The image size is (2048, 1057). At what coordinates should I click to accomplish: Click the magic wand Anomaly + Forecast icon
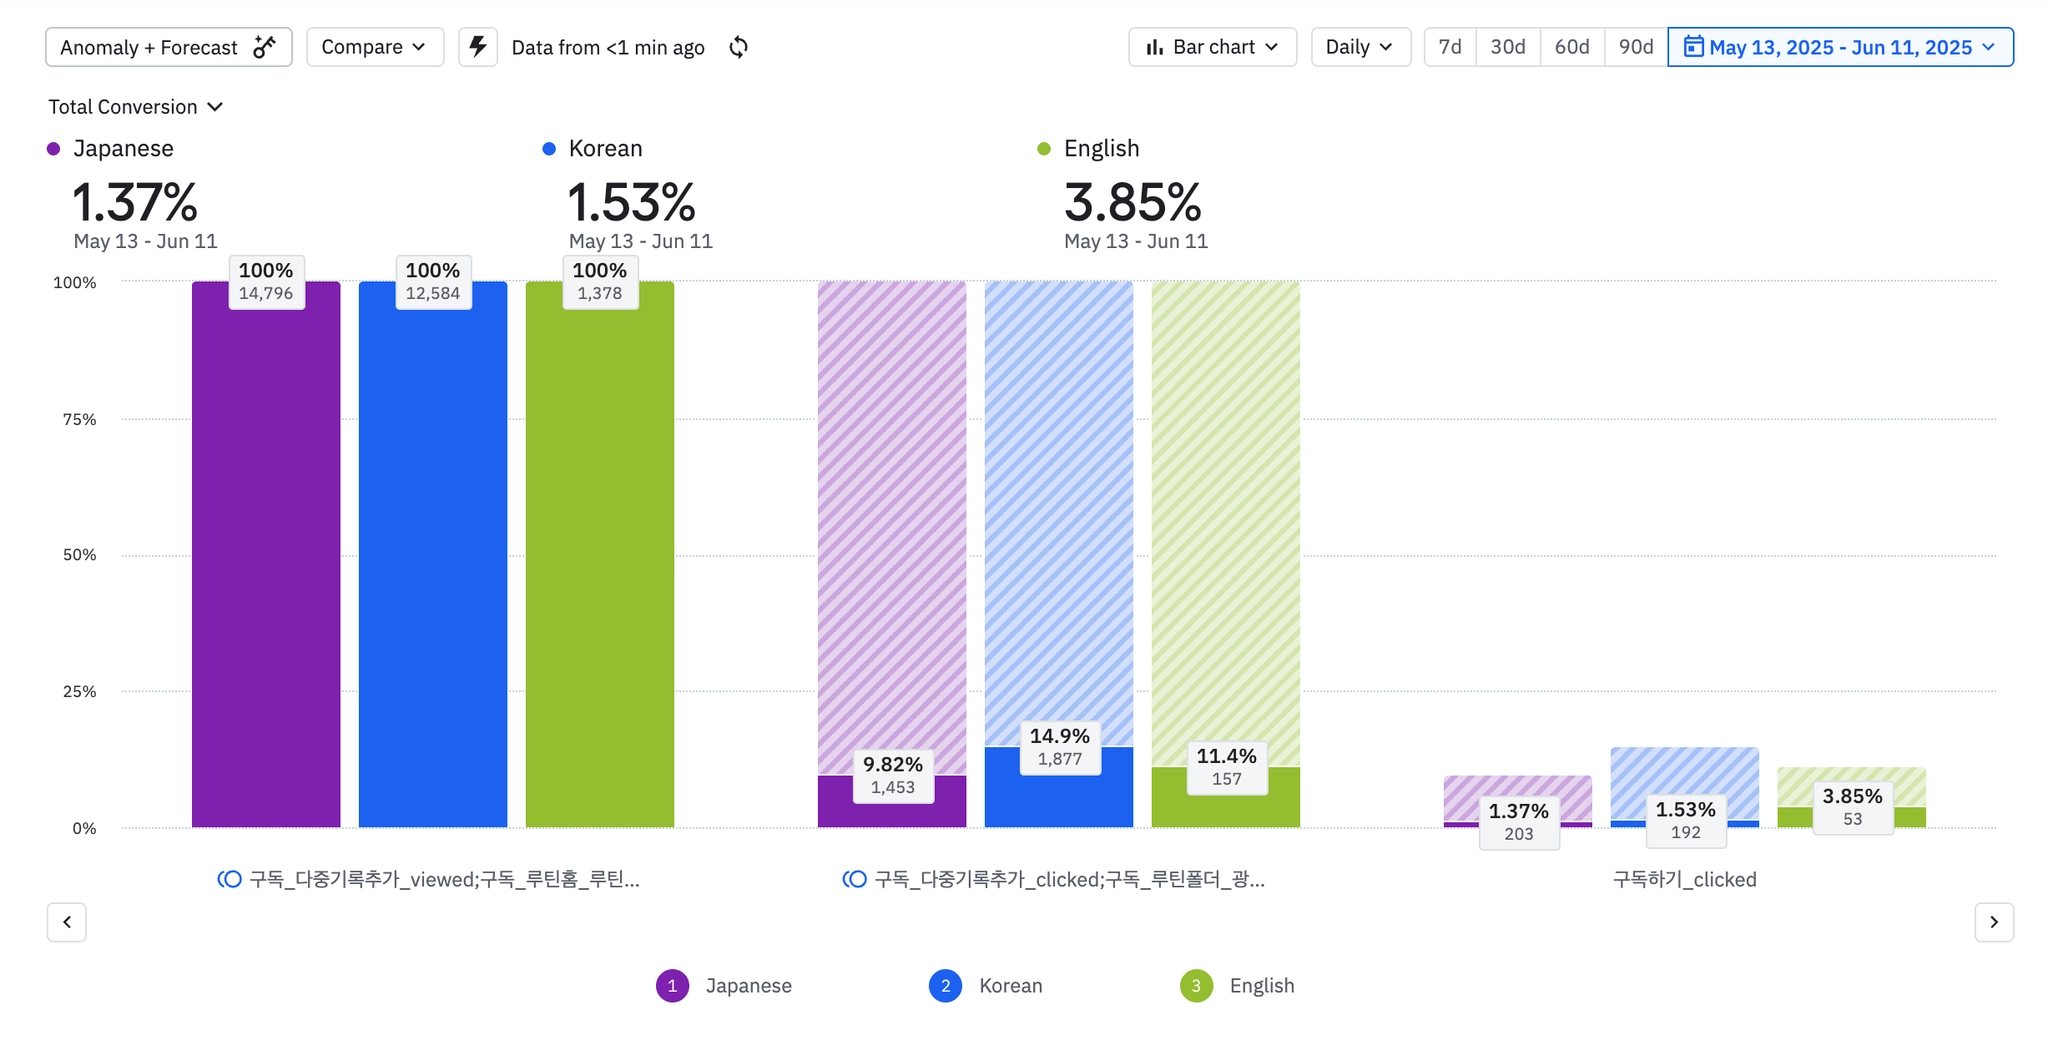coord(264,47)
